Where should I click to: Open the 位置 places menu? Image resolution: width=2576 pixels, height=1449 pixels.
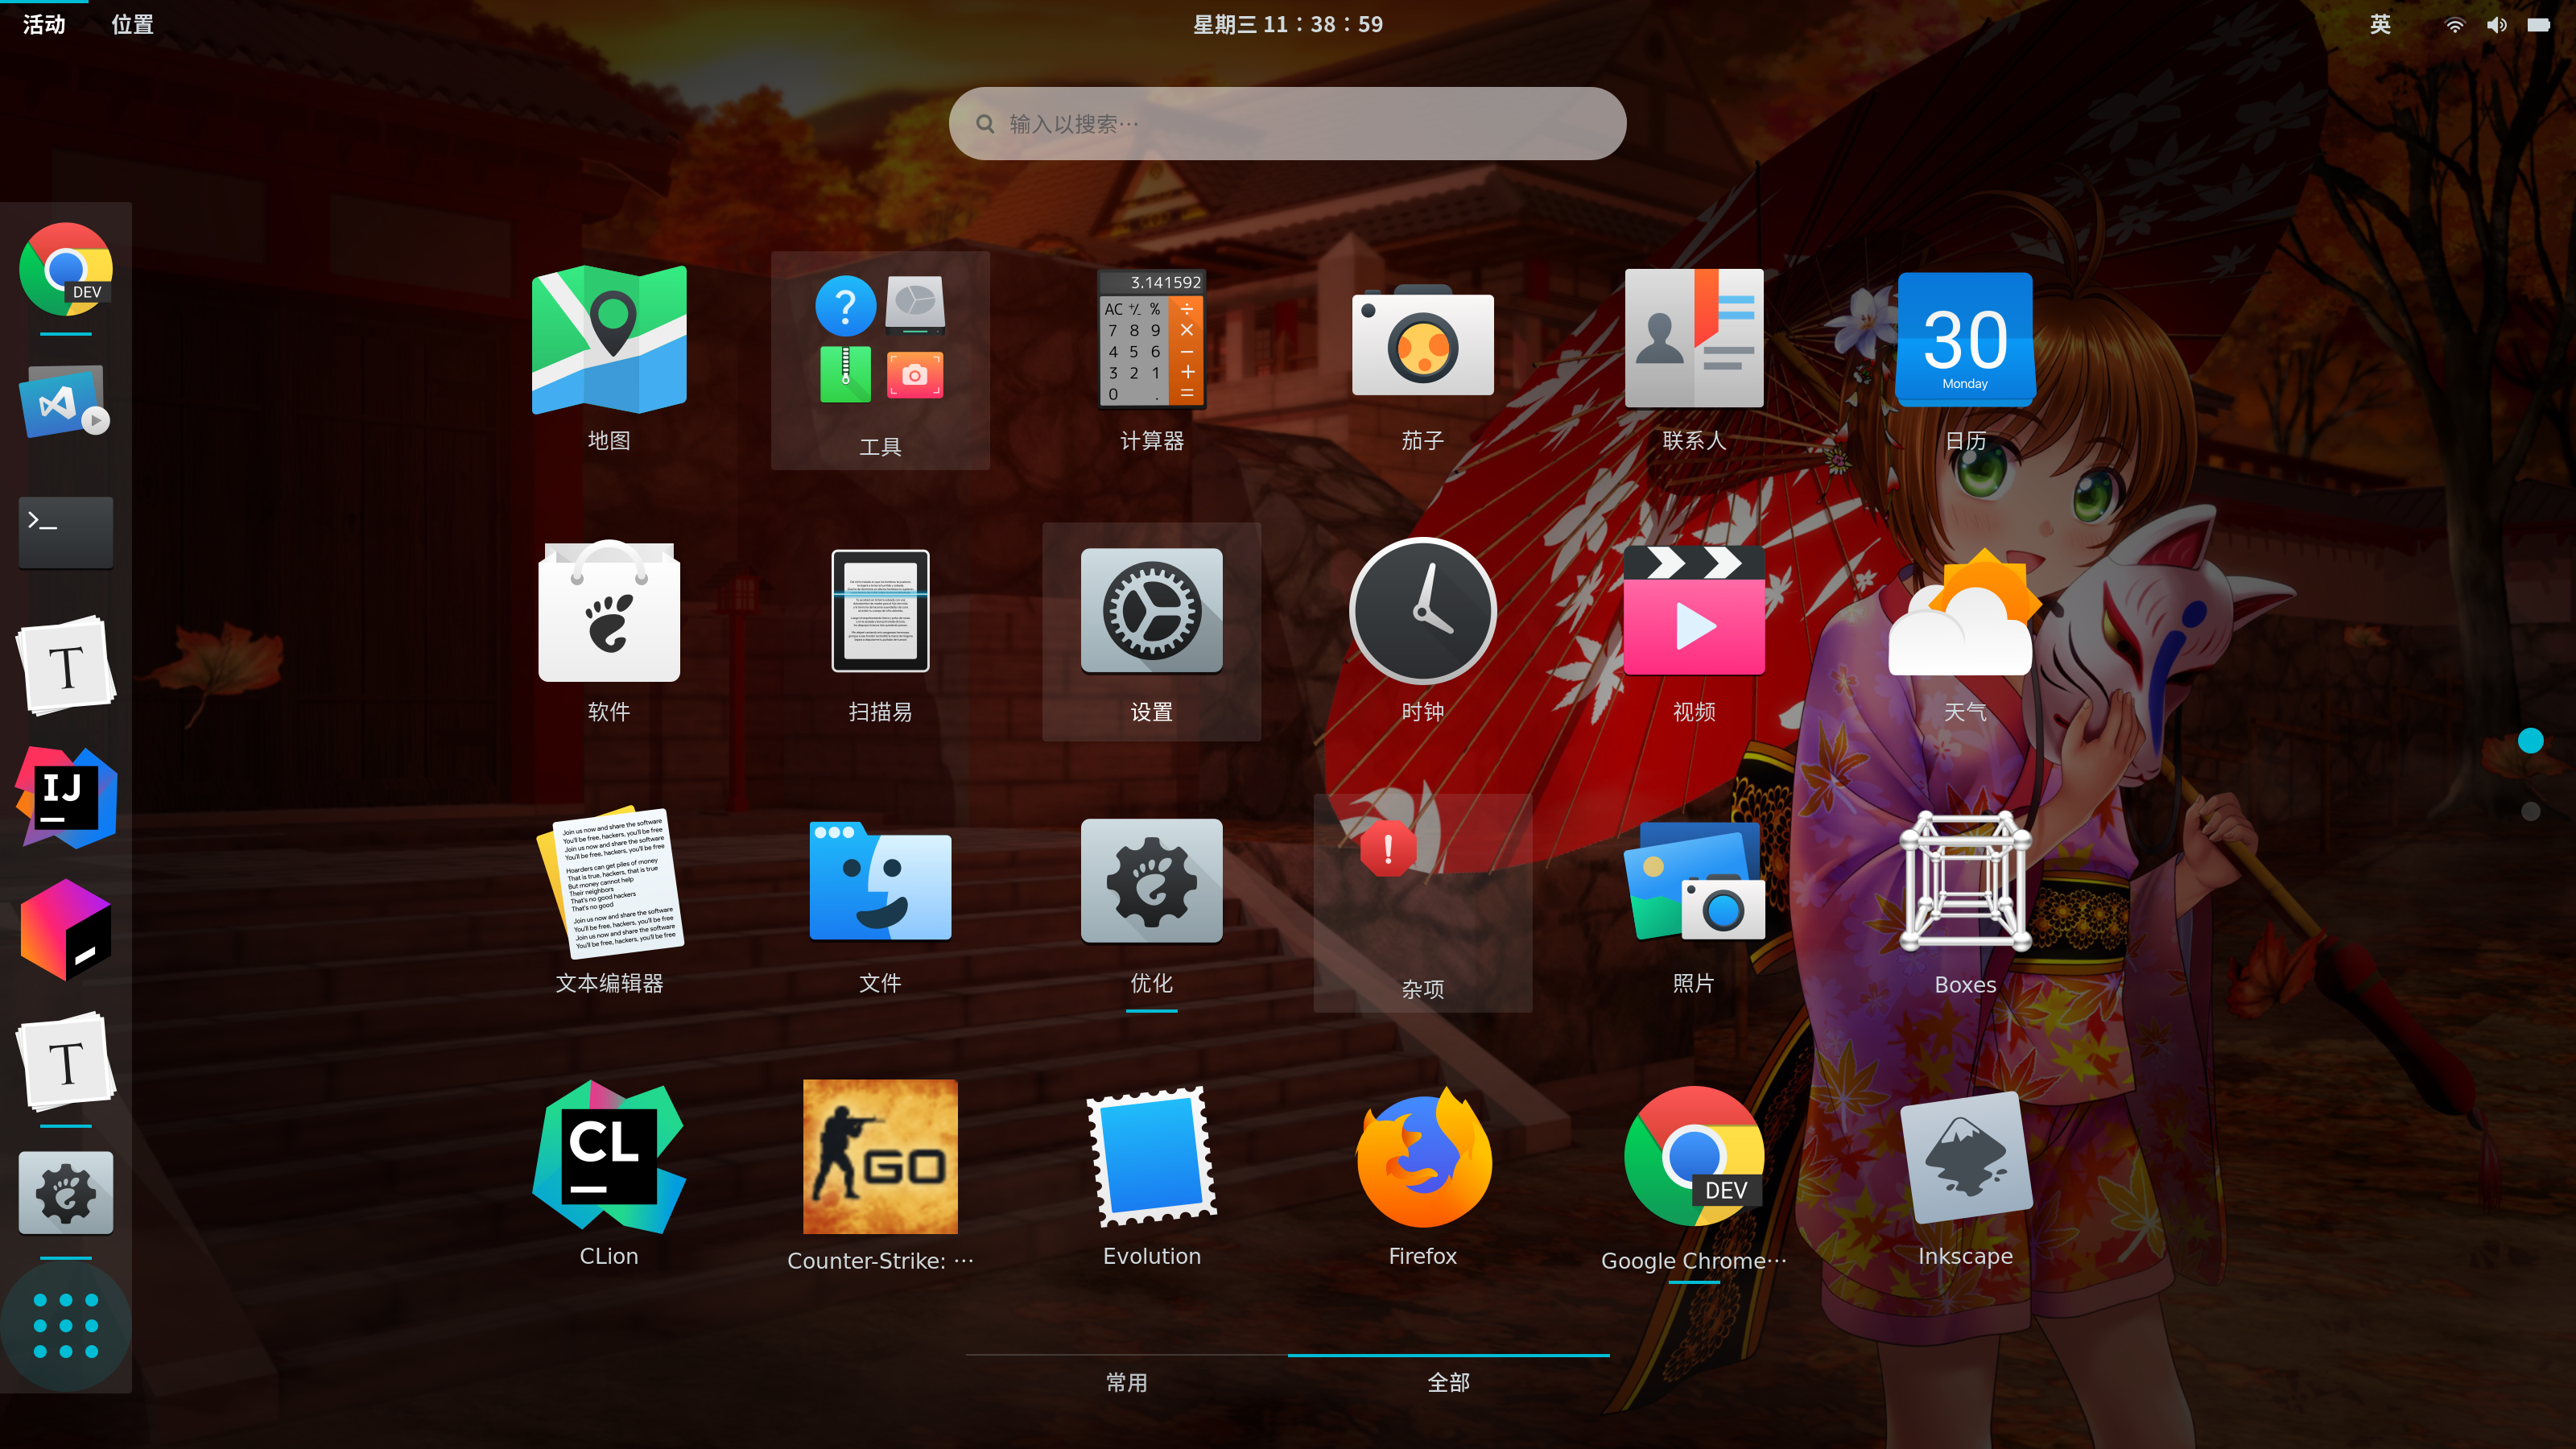click(x=132, y=24)
